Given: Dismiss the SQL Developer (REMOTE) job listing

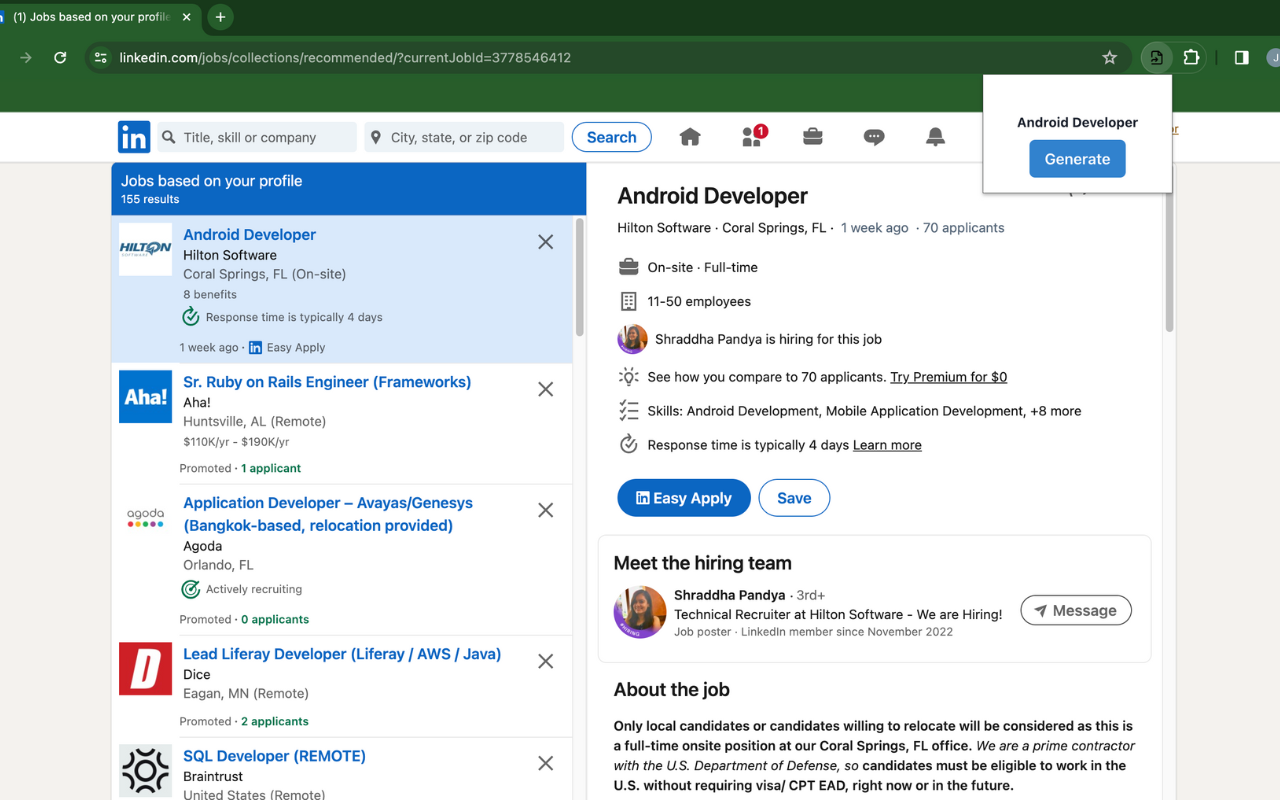Looking at the screenshot, I should point(545,762).
